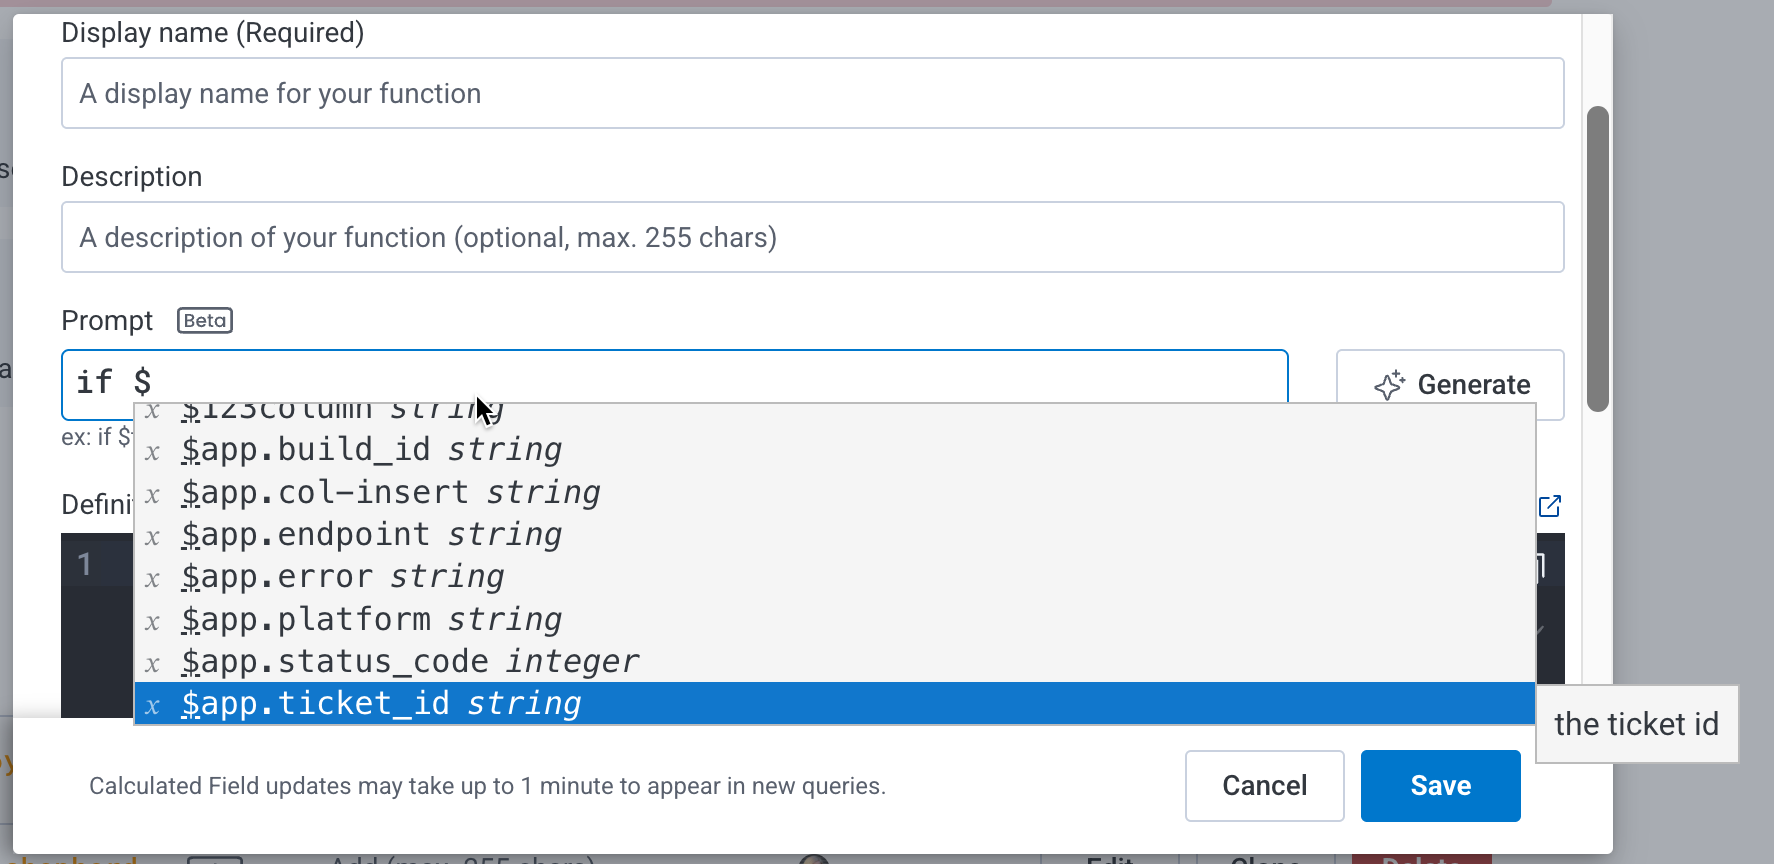Click the Save button
The image size is (1774, 864).
(x=1440, y=786)
